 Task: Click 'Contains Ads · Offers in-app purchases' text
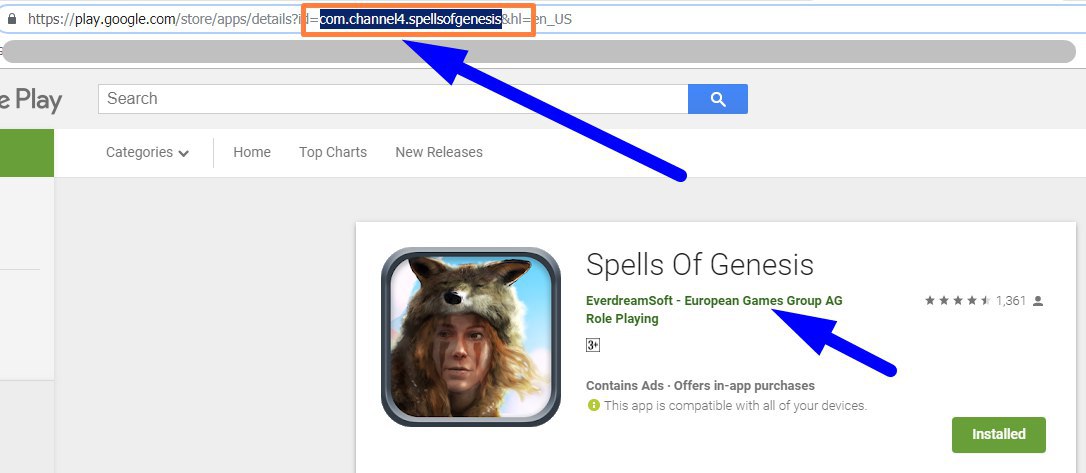coord(700,386)
